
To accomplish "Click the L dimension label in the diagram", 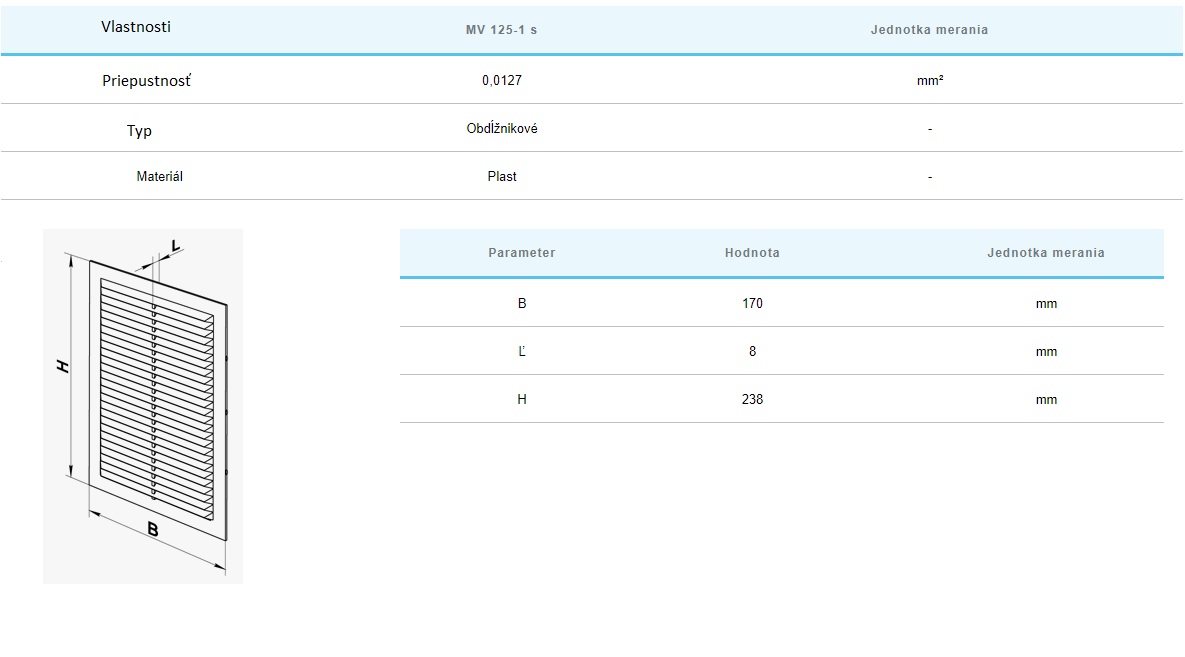I will [x=175, y=246].
